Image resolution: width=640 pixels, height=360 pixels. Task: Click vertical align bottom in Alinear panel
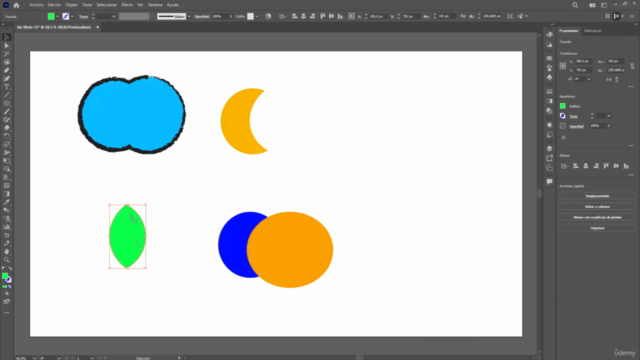626,166
